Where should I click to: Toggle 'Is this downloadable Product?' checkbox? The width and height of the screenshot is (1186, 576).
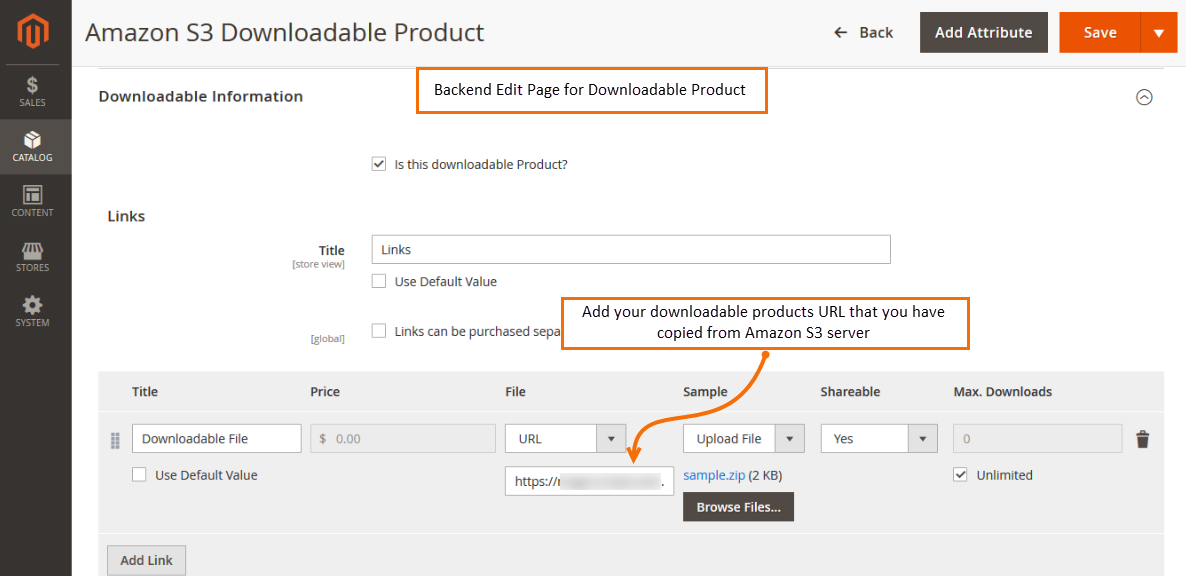pos(379,164)
